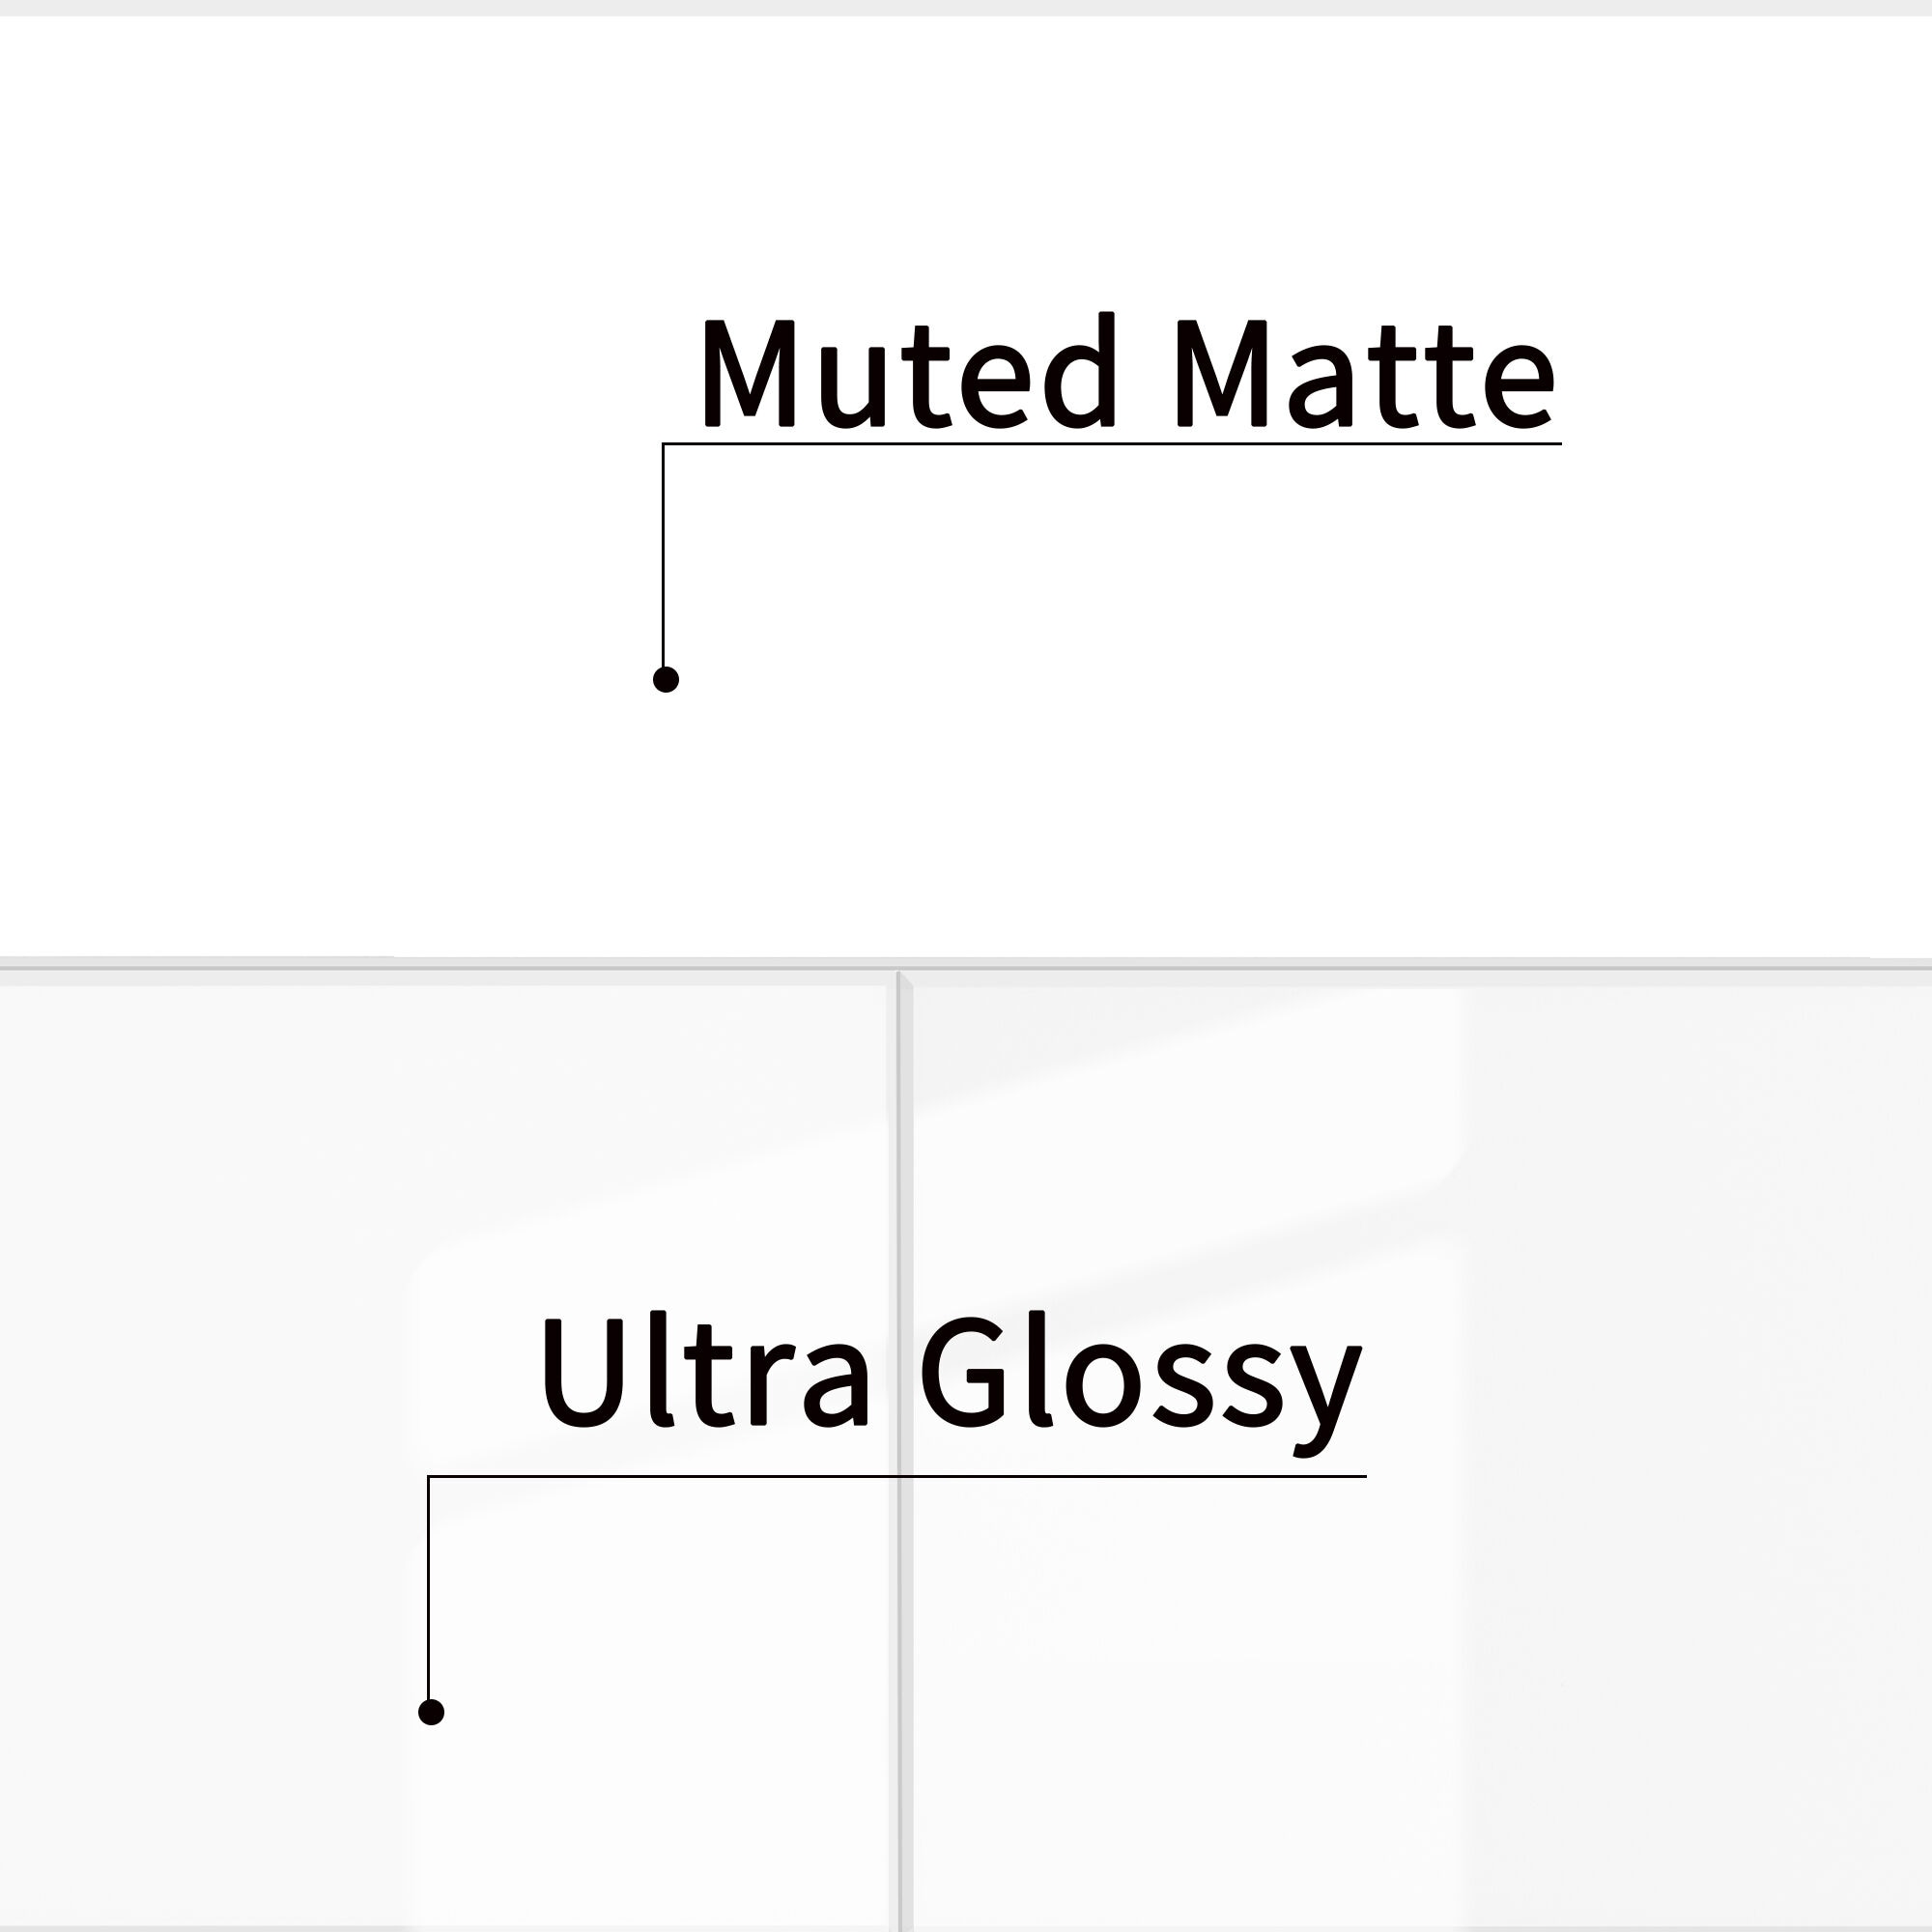
Task: Select the word "Muted" in top label
Action: 908,371
